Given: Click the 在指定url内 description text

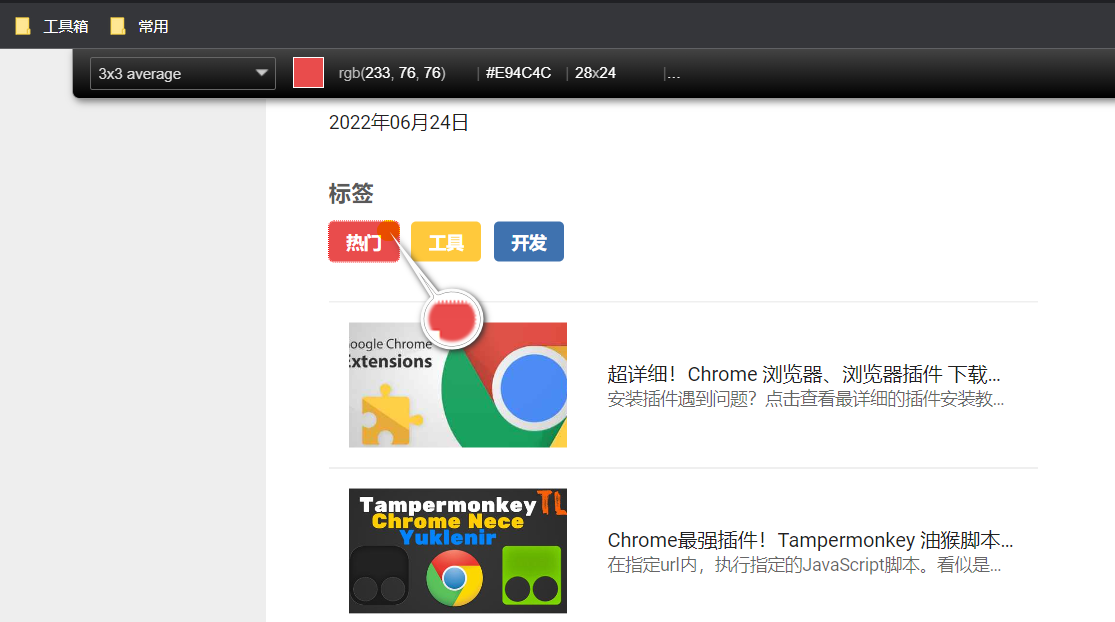Looking at the screenshot, I should [x=804, y=565].
